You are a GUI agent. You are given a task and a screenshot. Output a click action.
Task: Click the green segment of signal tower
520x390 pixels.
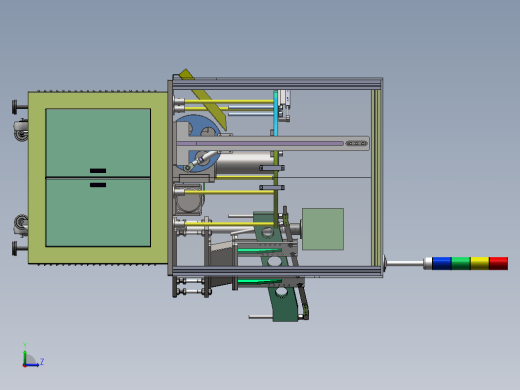[x=461, y=263]
